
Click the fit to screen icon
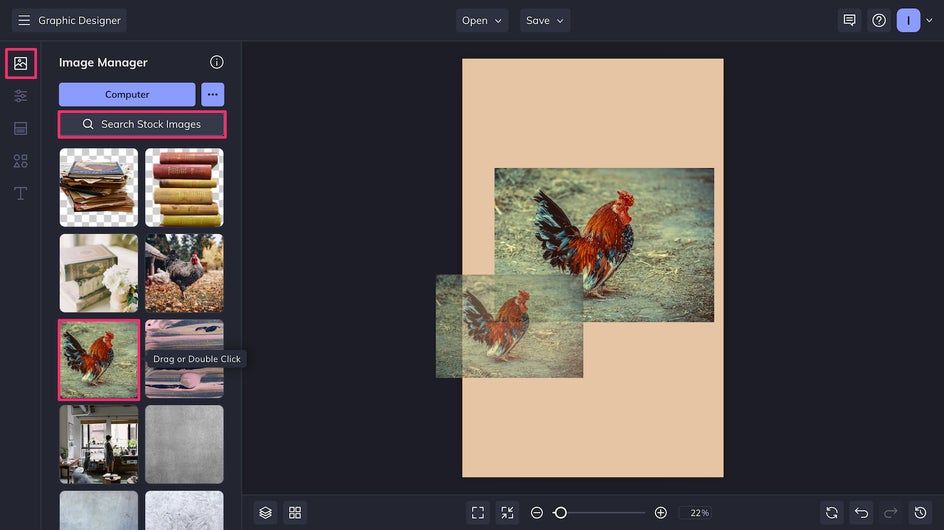pyautogui.click(x=478, y=513)
